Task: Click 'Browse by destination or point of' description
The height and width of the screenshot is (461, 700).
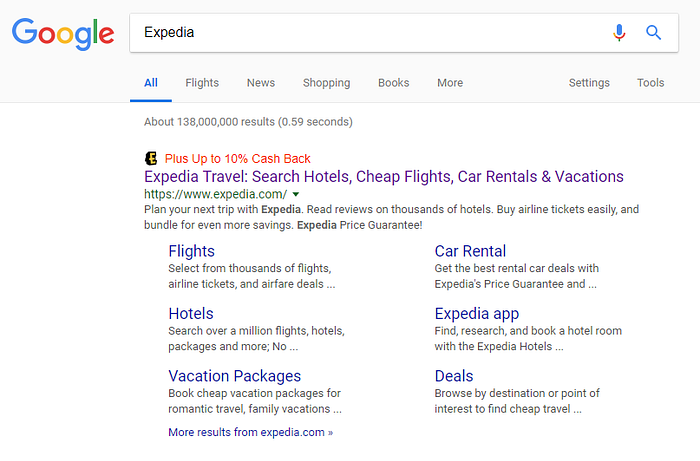Action: tap(517, 401)
